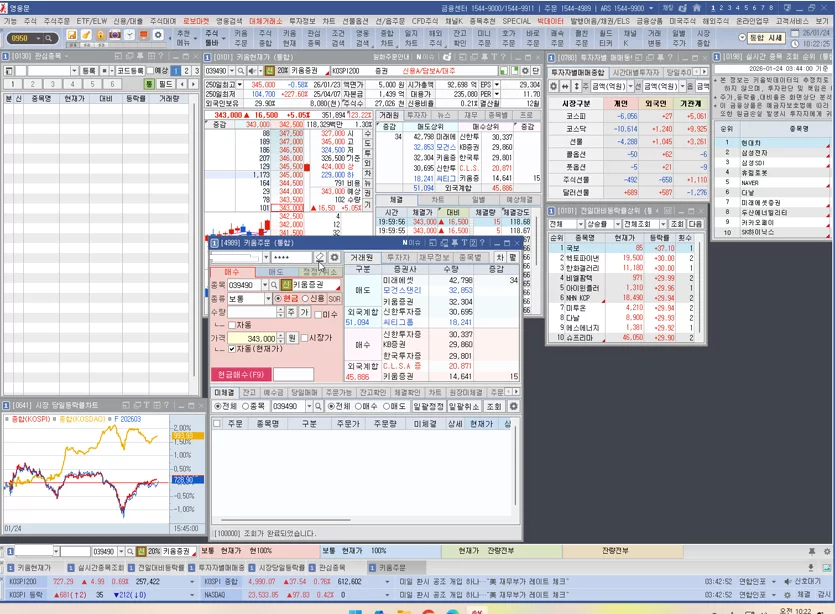Open the camera screen-capture tool in toolbar

click(x=114, y=35)
